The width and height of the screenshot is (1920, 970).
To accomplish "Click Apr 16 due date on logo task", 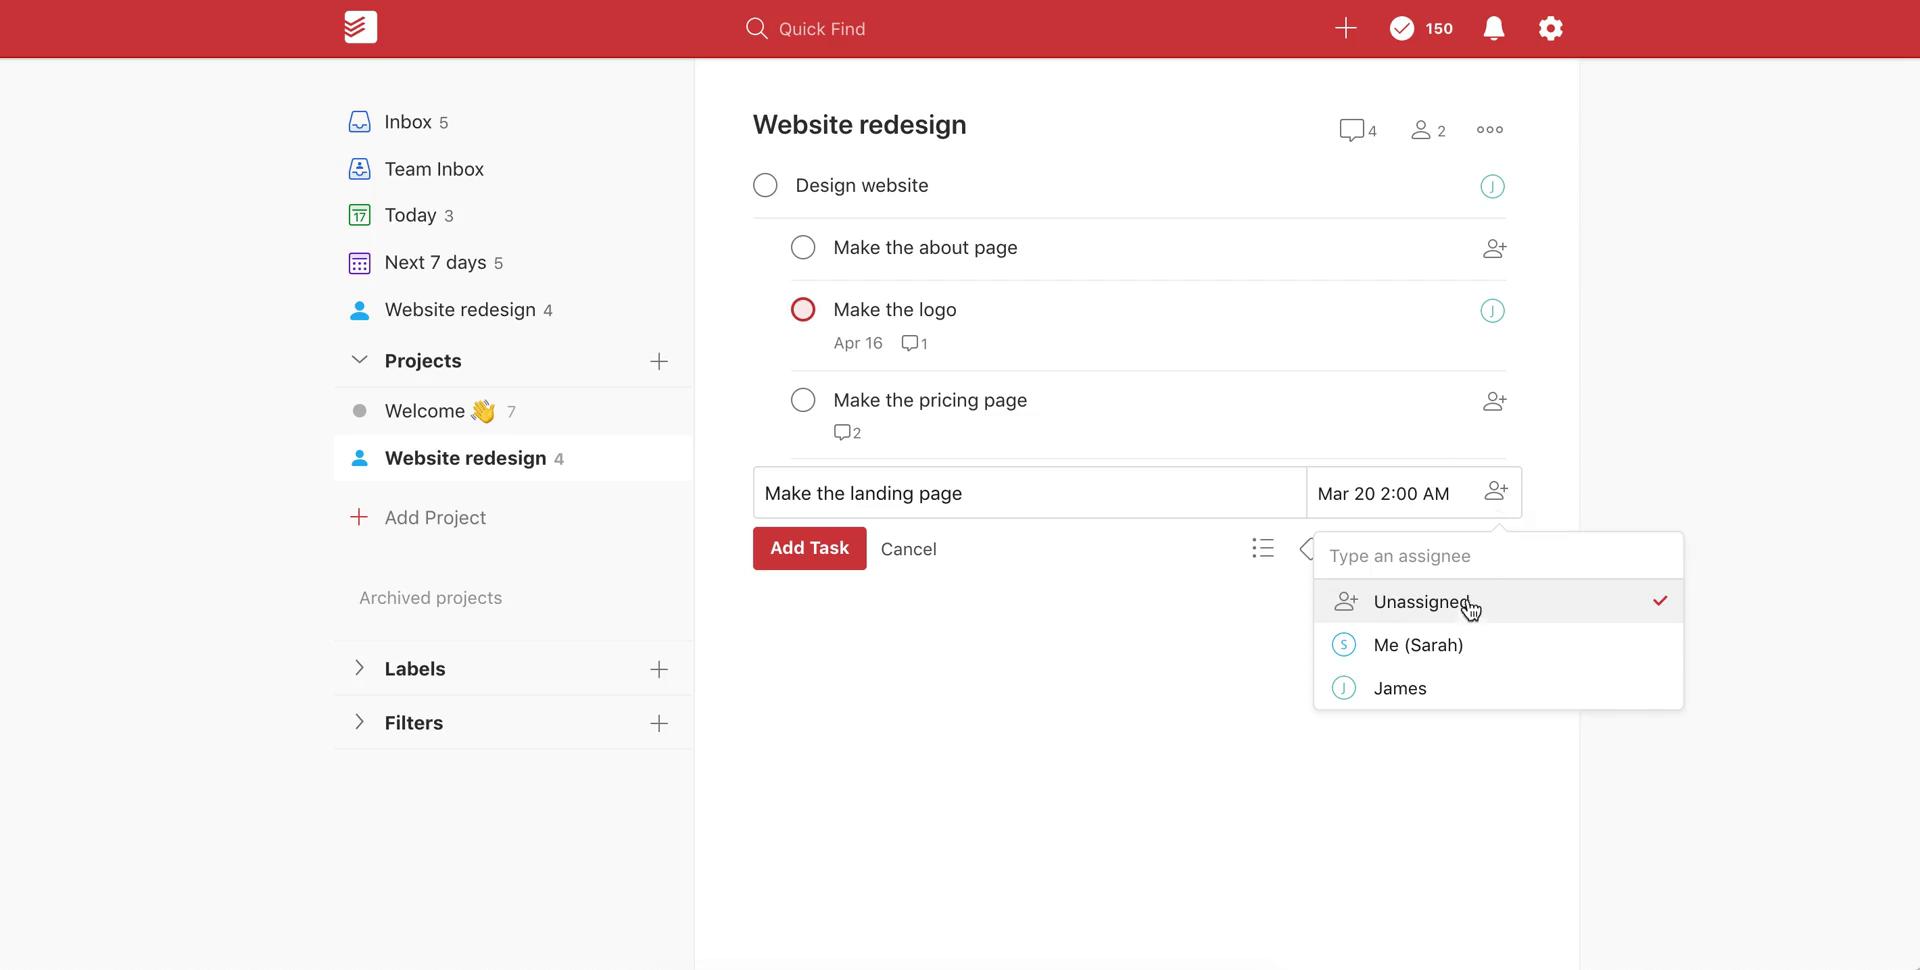I will (858, 343).
